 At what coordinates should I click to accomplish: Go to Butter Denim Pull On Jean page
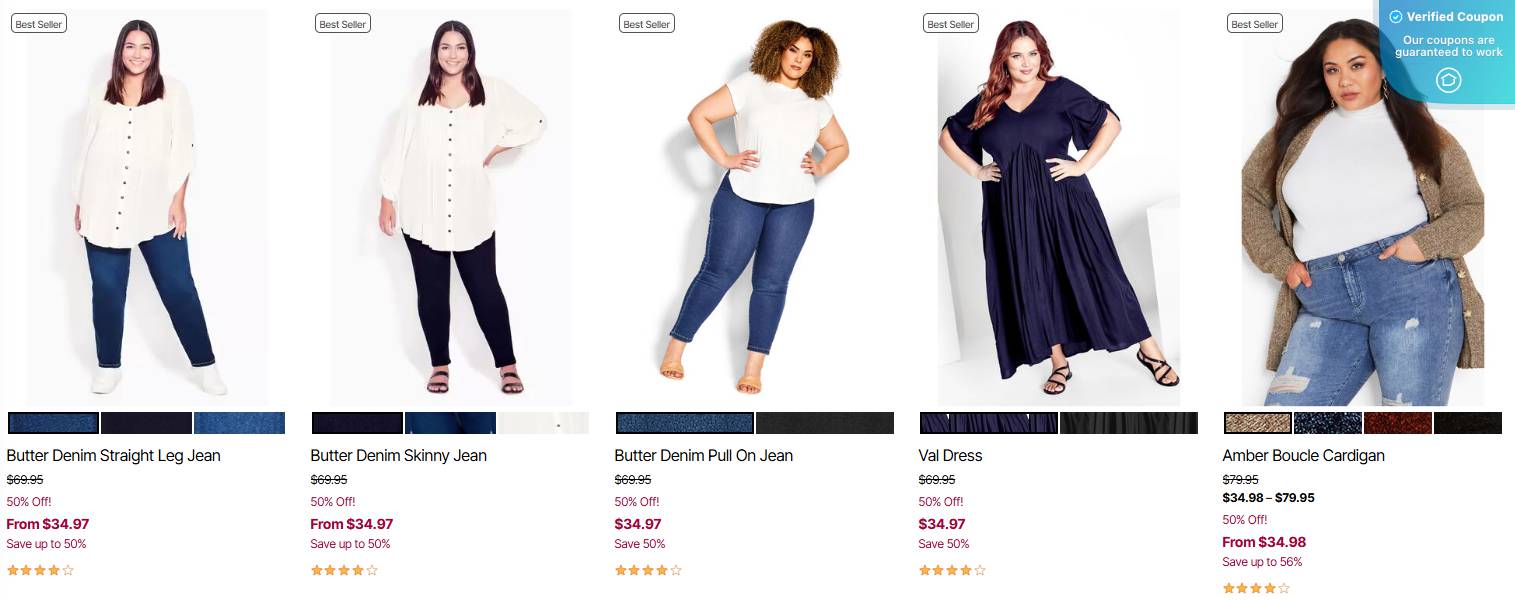coord(703,455)
